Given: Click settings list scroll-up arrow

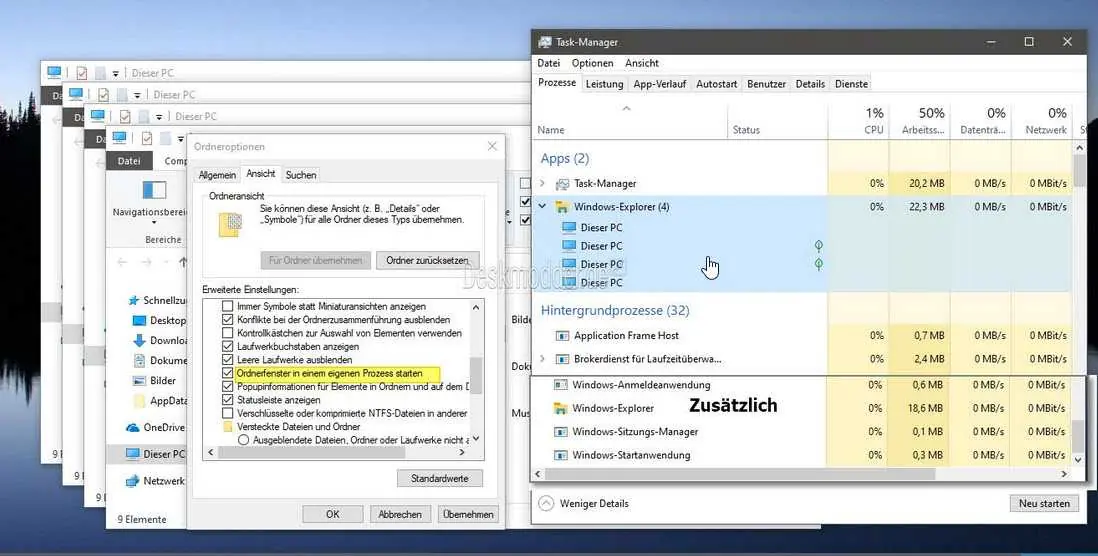Looking at the screenshot, I should pyautogui.click(x=476, y=307).
